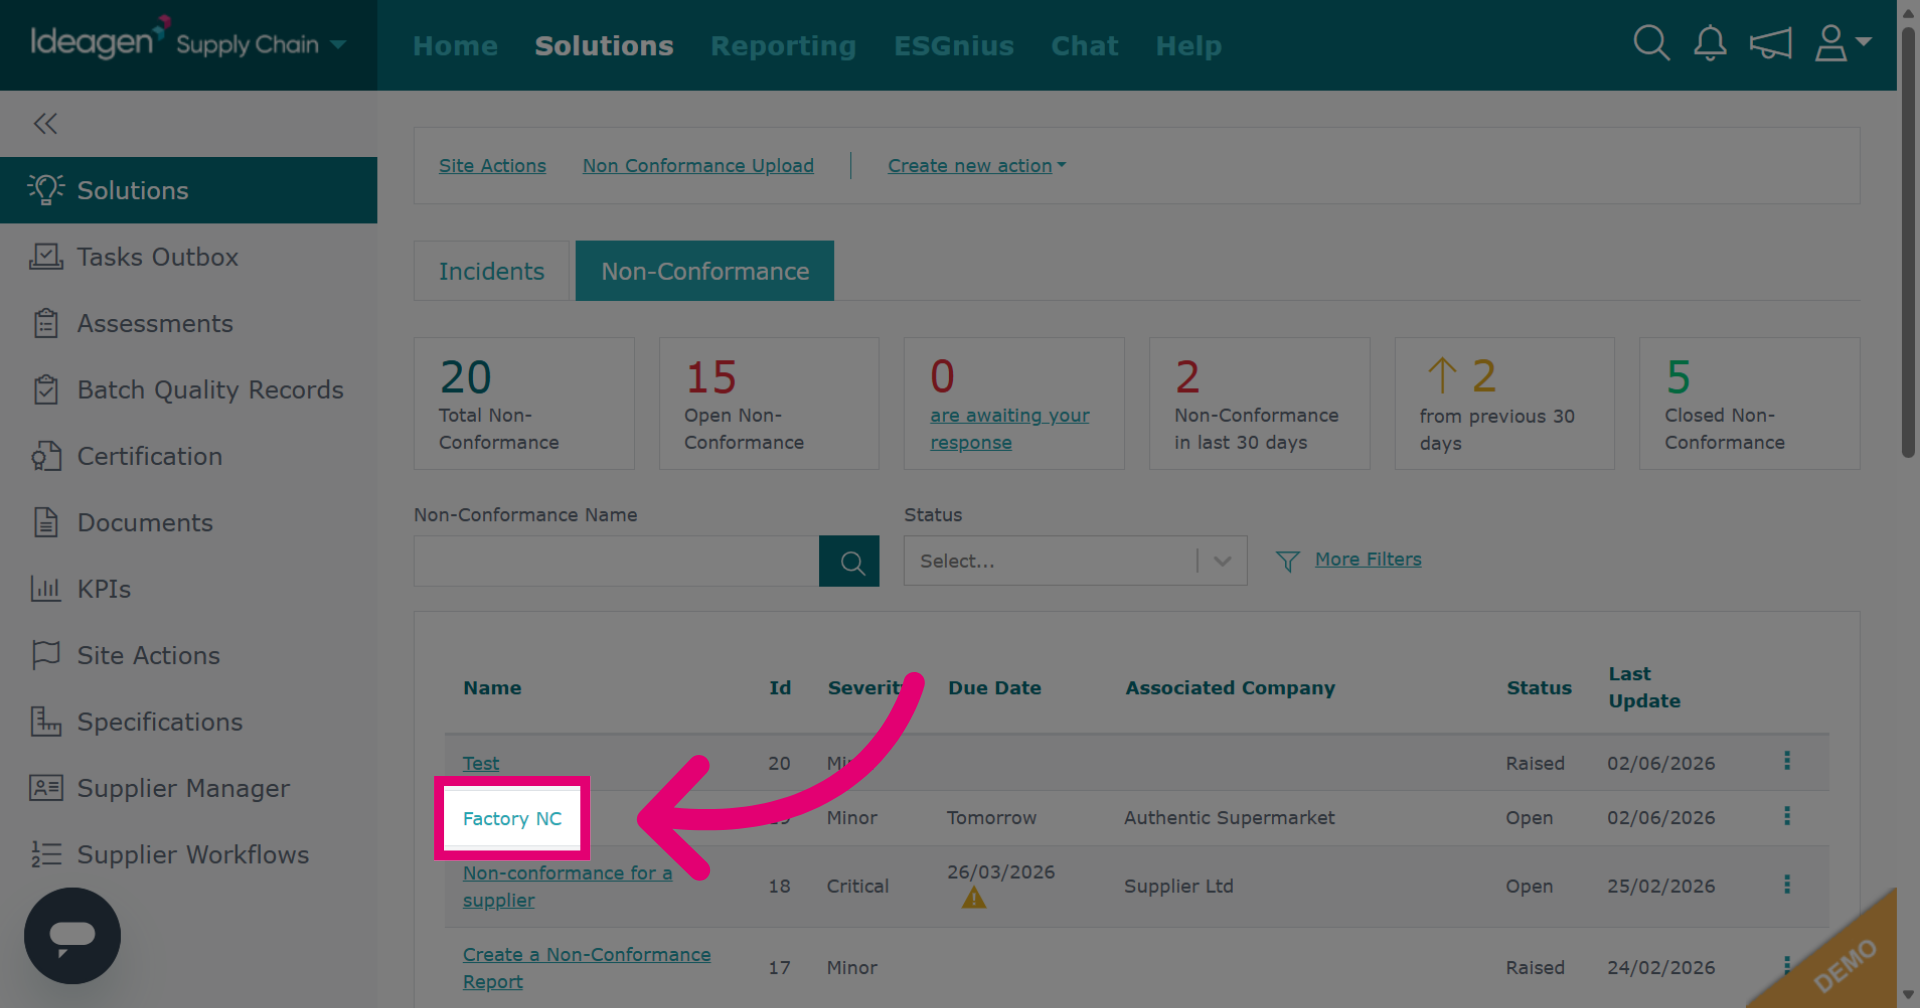Open row actions menu for Test
Viewport: 1920px width, 1008px height.
click(x=1787, y=761)
